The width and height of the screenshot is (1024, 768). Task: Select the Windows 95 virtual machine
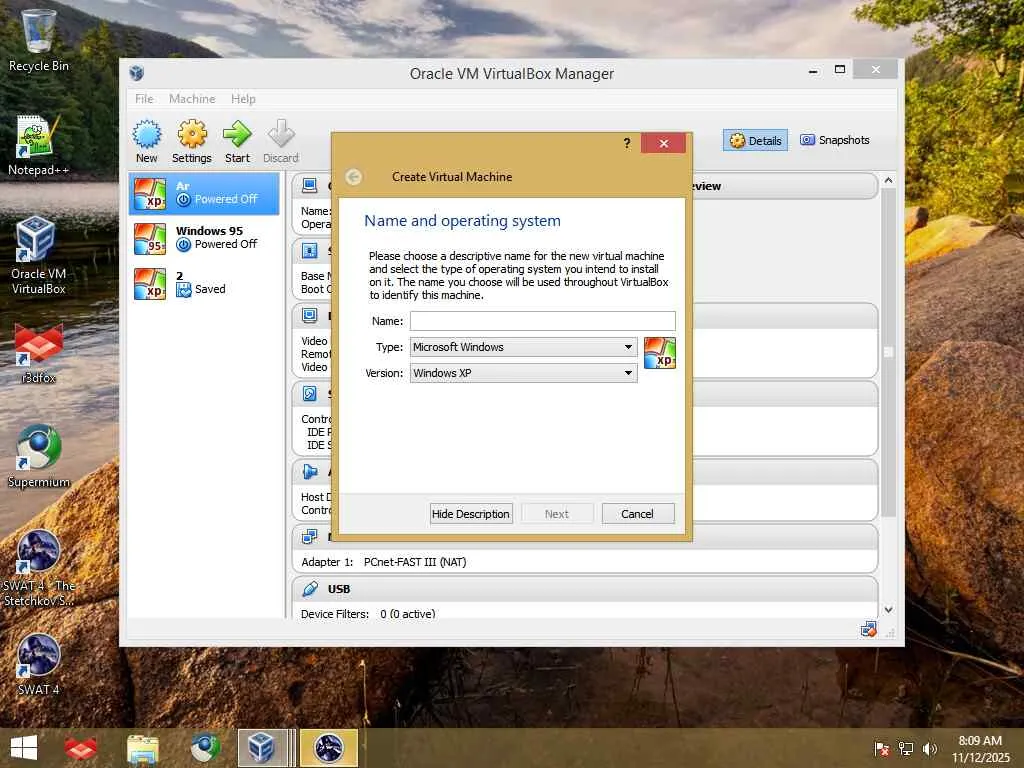click(204, 238)
